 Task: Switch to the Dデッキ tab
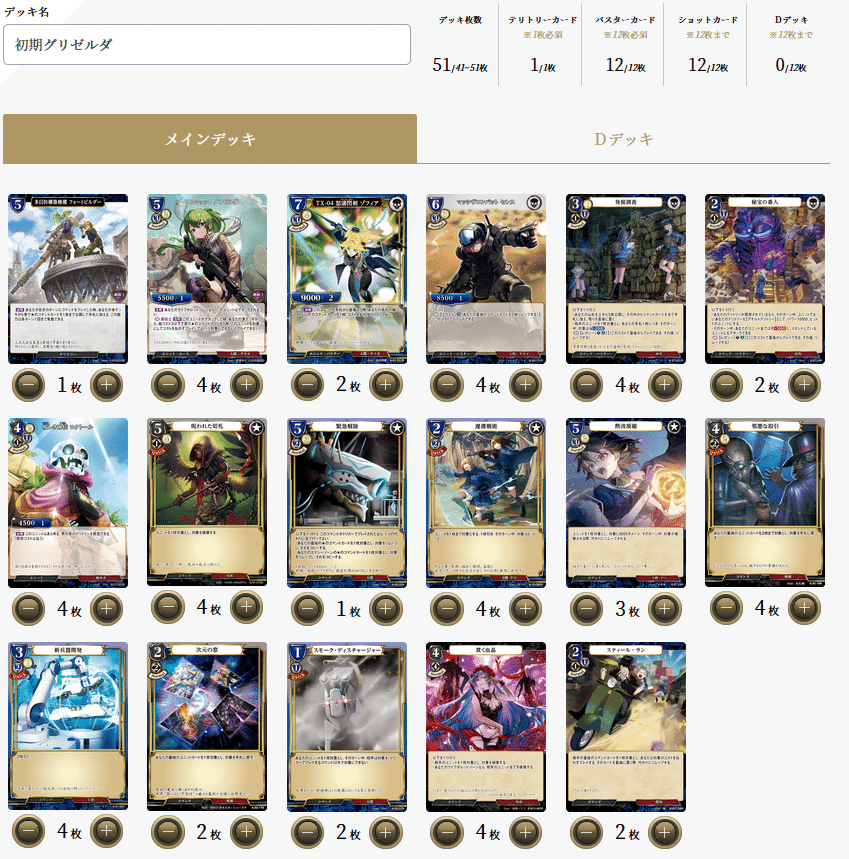point(623,139)
